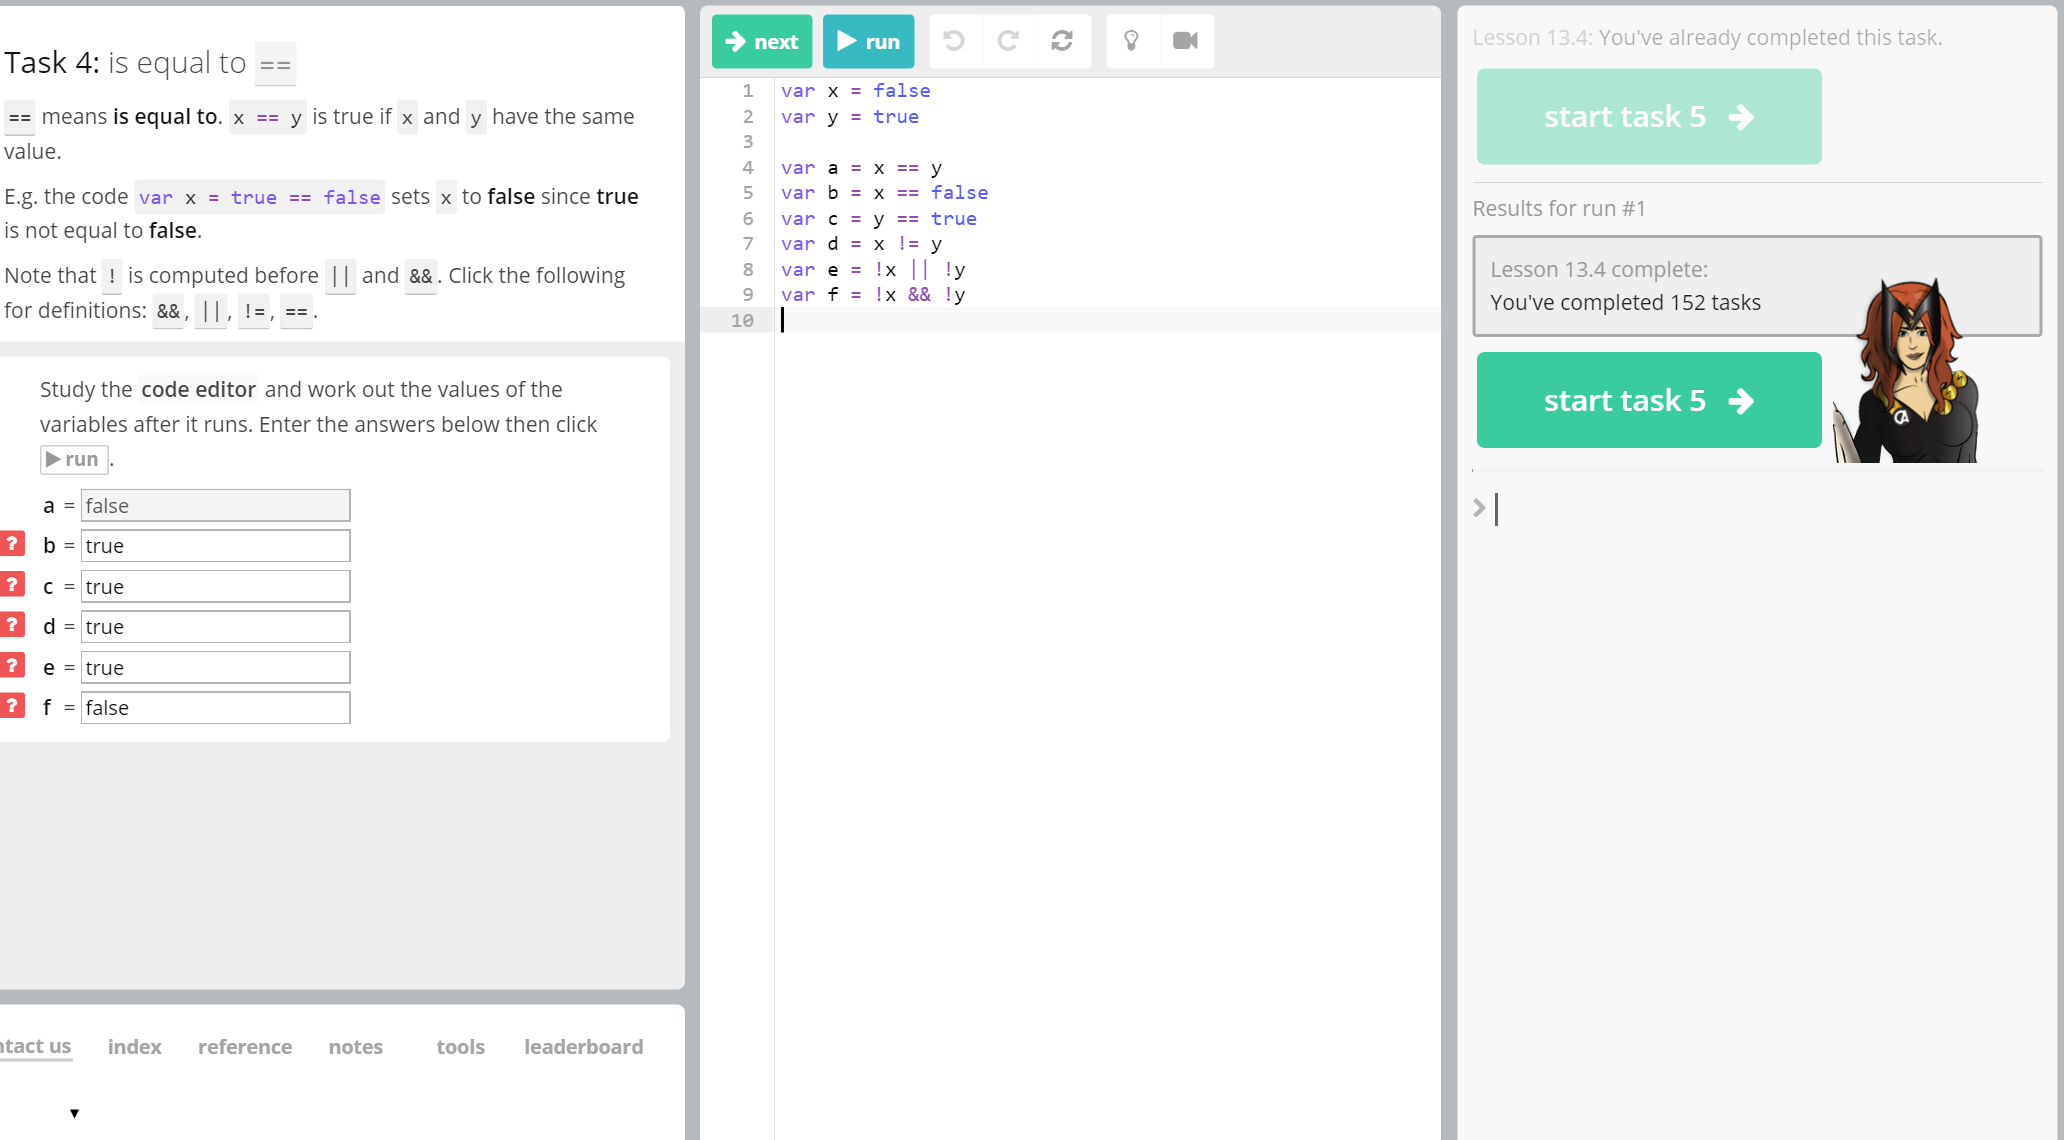
Task: Open the leaderboard tab
Action: point(583,1047)
